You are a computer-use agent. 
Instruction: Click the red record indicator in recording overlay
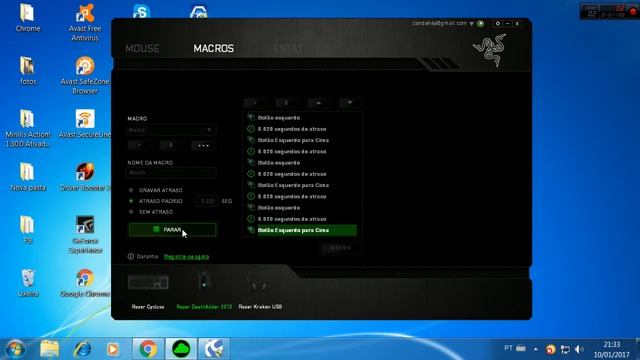(633, 11)
